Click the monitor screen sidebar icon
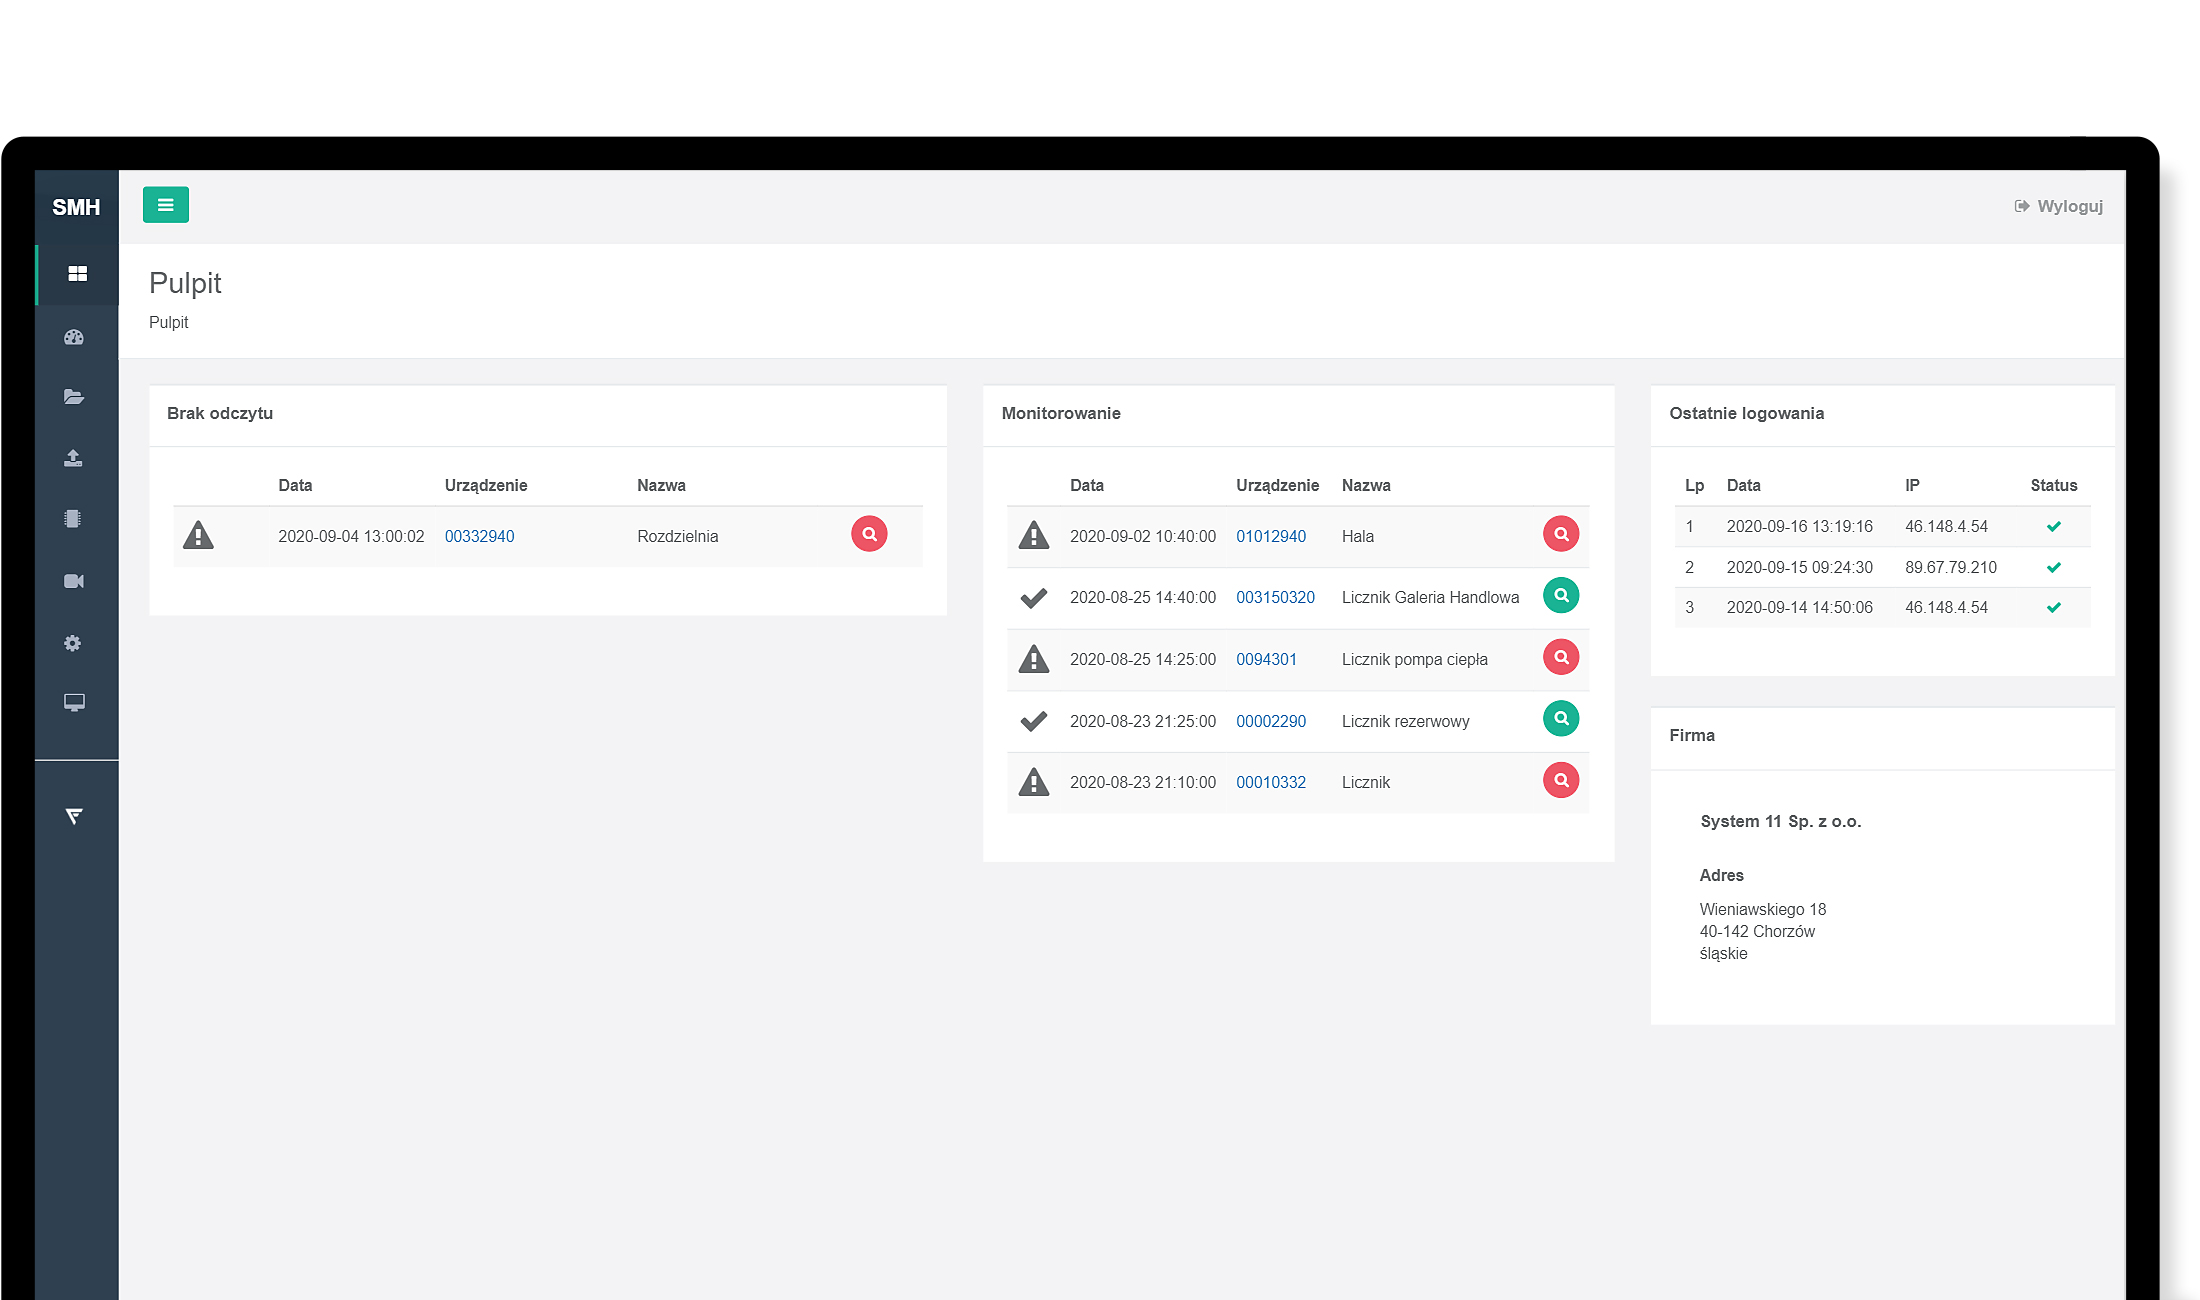The height and width of the screenshot is (1300, 2200). [x=74, y=702]
